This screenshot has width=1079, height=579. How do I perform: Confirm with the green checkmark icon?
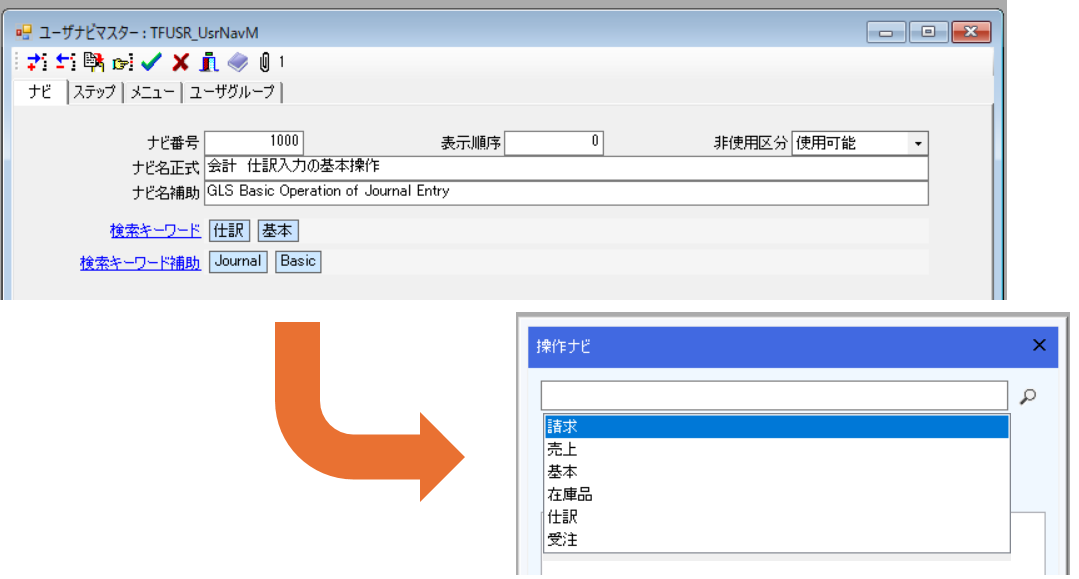151,63
